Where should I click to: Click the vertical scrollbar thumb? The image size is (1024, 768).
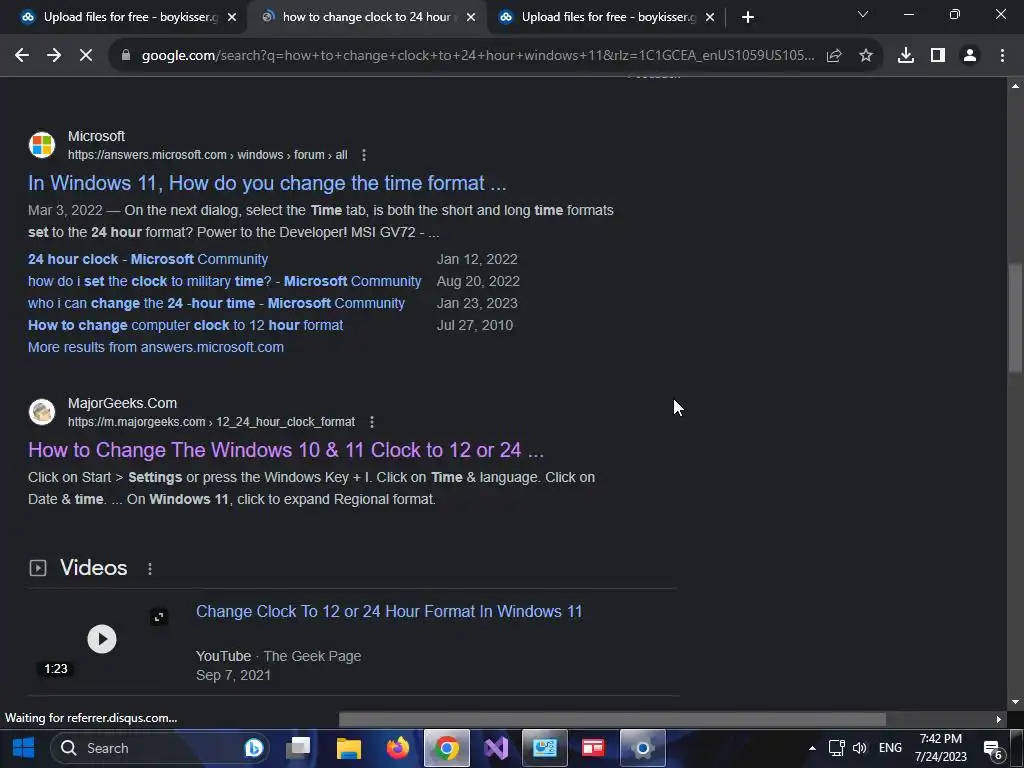click(x=1015, y=317)
